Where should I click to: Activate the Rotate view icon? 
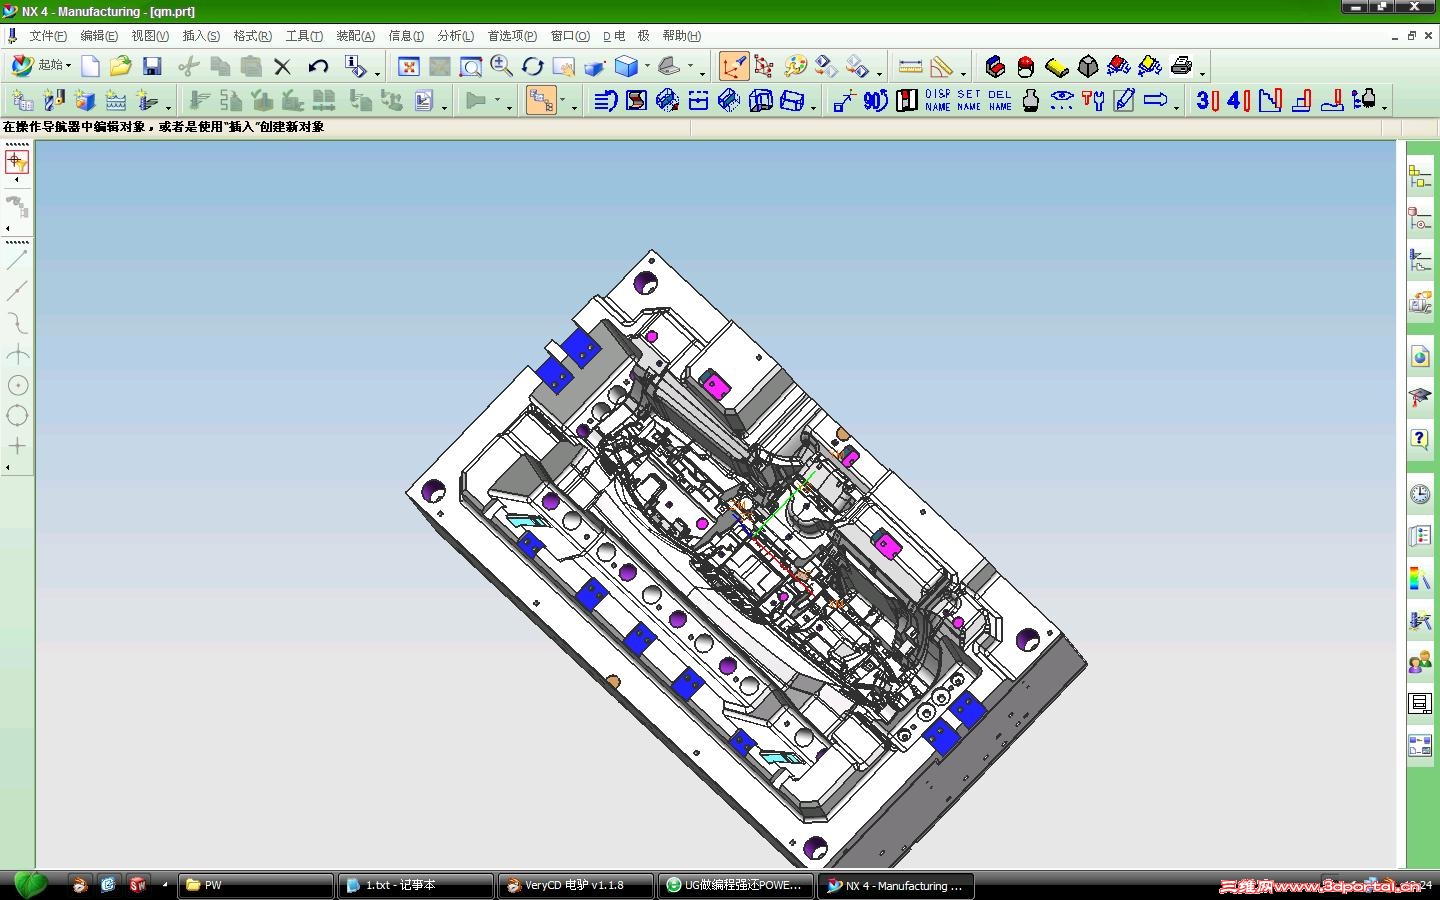point(532,67)
